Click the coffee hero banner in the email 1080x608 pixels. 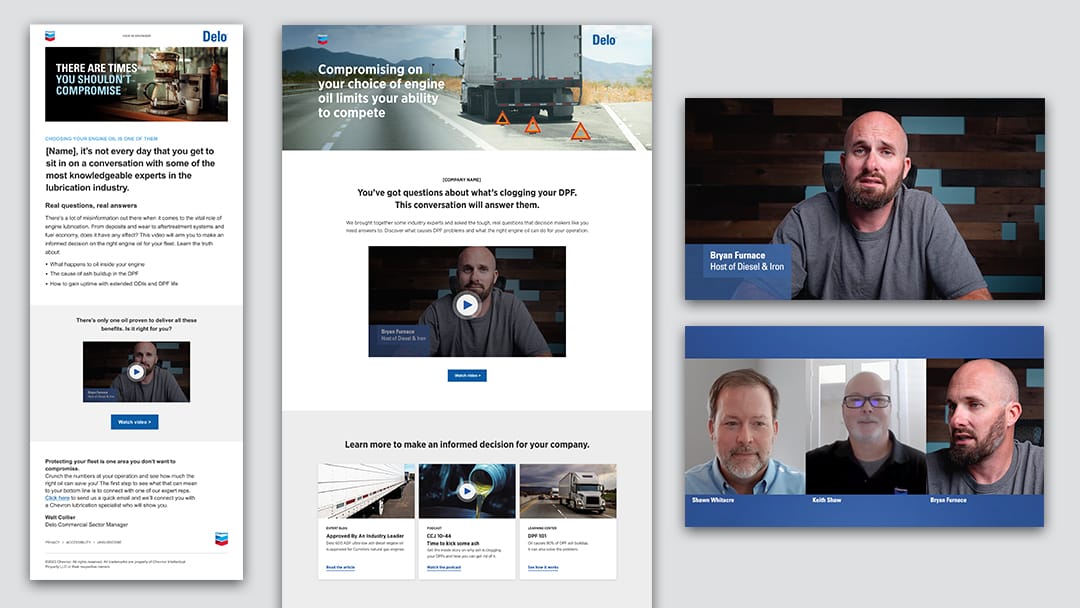point(136,84)
